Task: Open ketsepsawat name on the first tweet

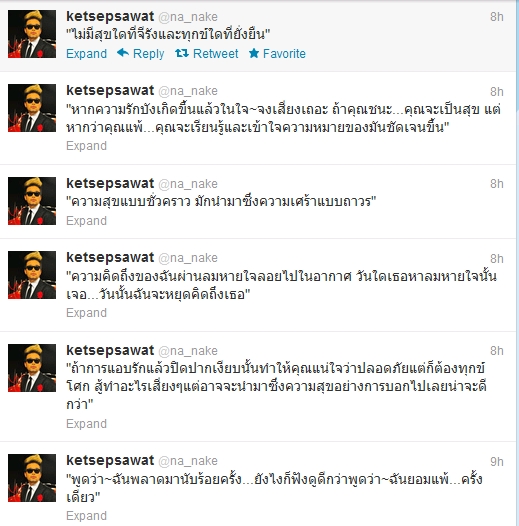Action: pos(110,16)
